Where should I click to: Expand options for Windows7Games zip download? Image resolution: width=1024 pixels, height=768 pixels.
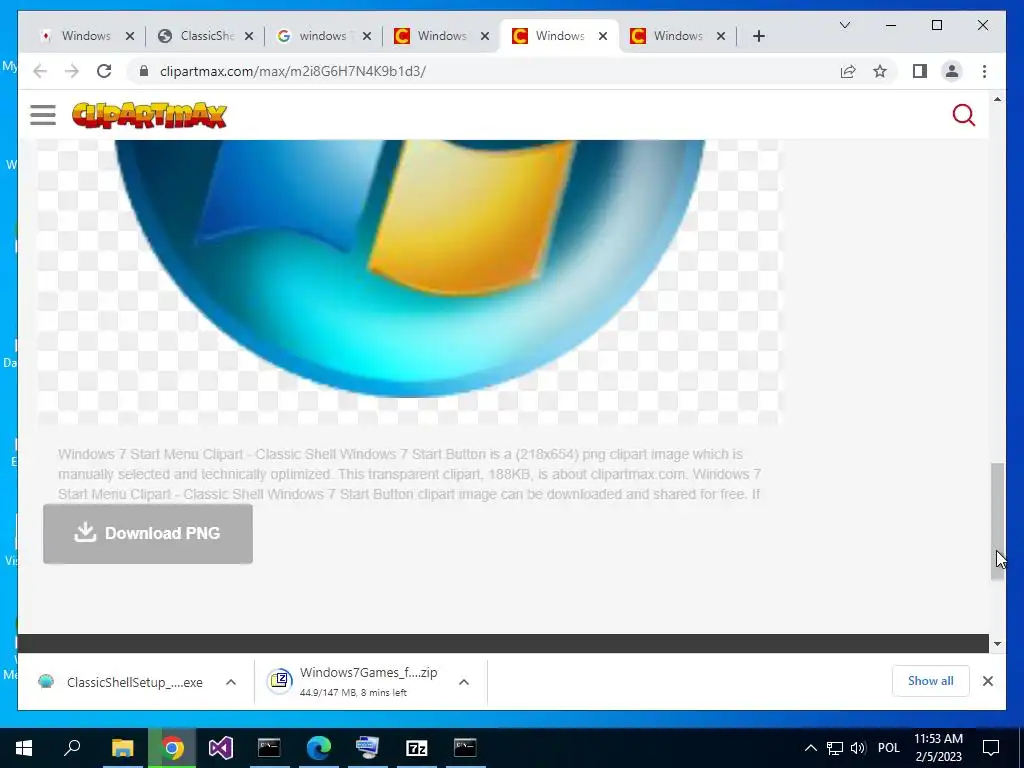[x=464, y=682]
